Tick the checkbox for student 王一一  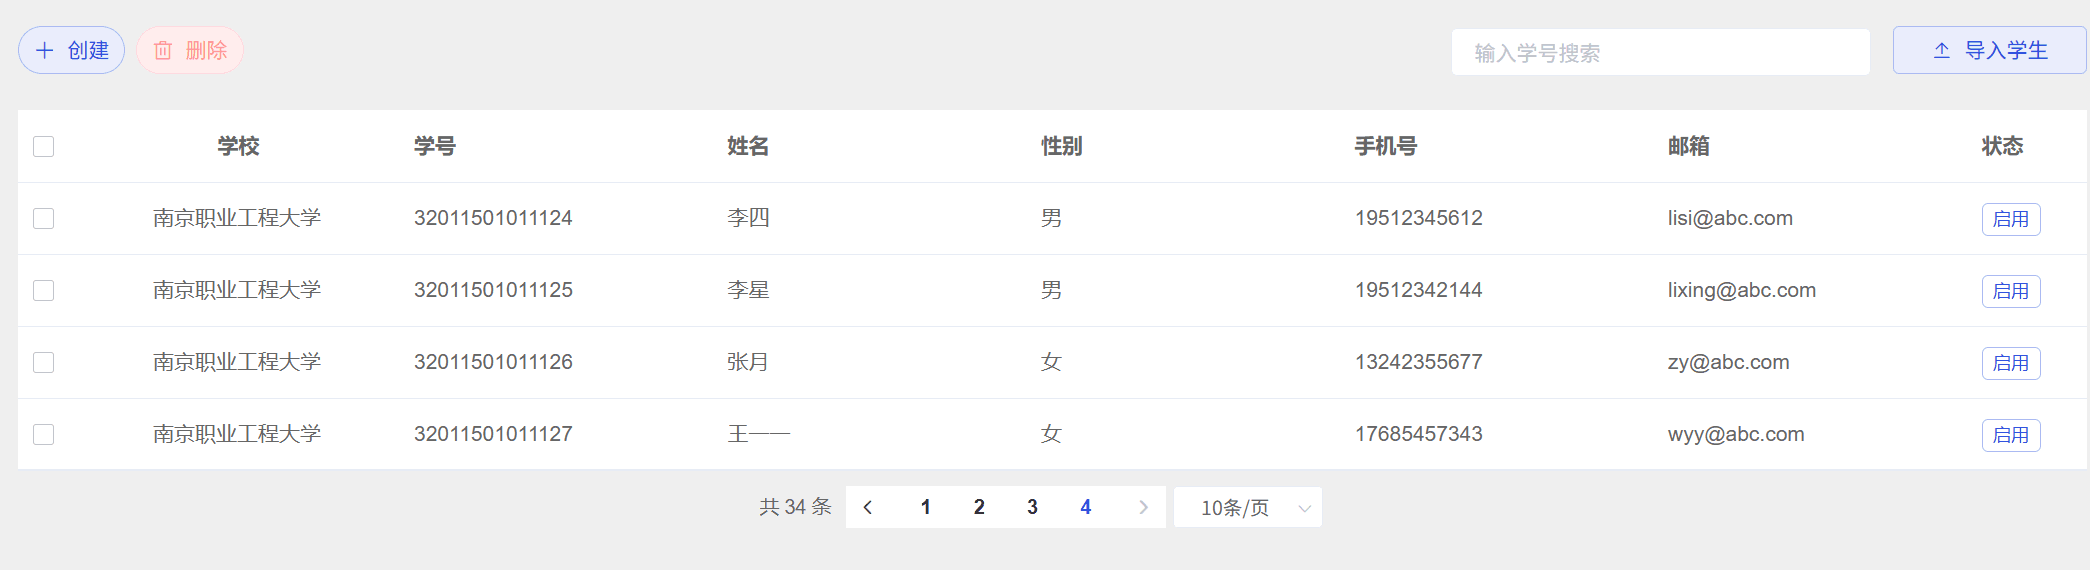[x=44, y=435]
